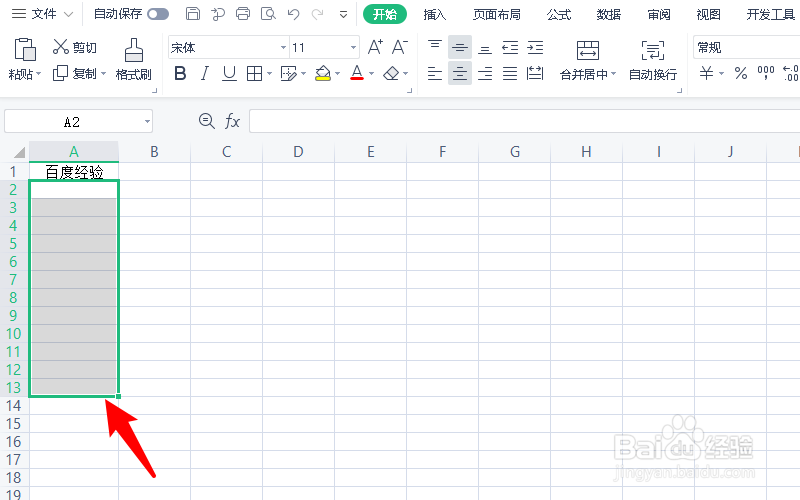Expand the 粘贴 dropdown arrow
The width and height of the screenshot is (800, 500).
38,74
